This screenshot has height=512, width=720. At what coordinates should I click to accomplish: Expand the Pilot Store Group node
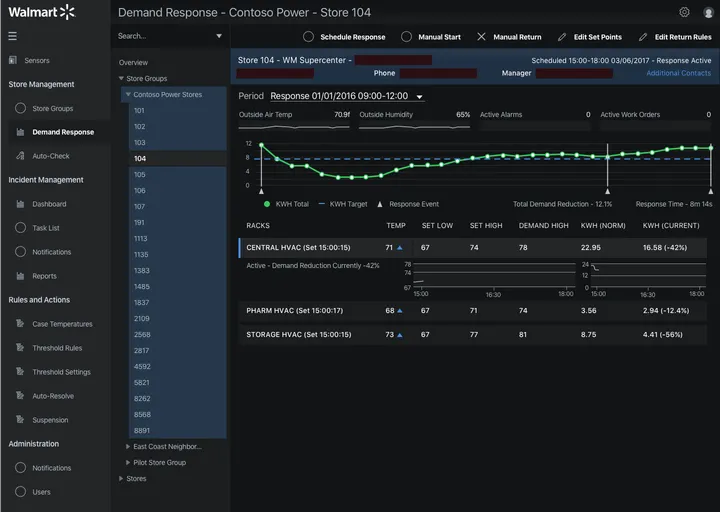pos(128,462)
